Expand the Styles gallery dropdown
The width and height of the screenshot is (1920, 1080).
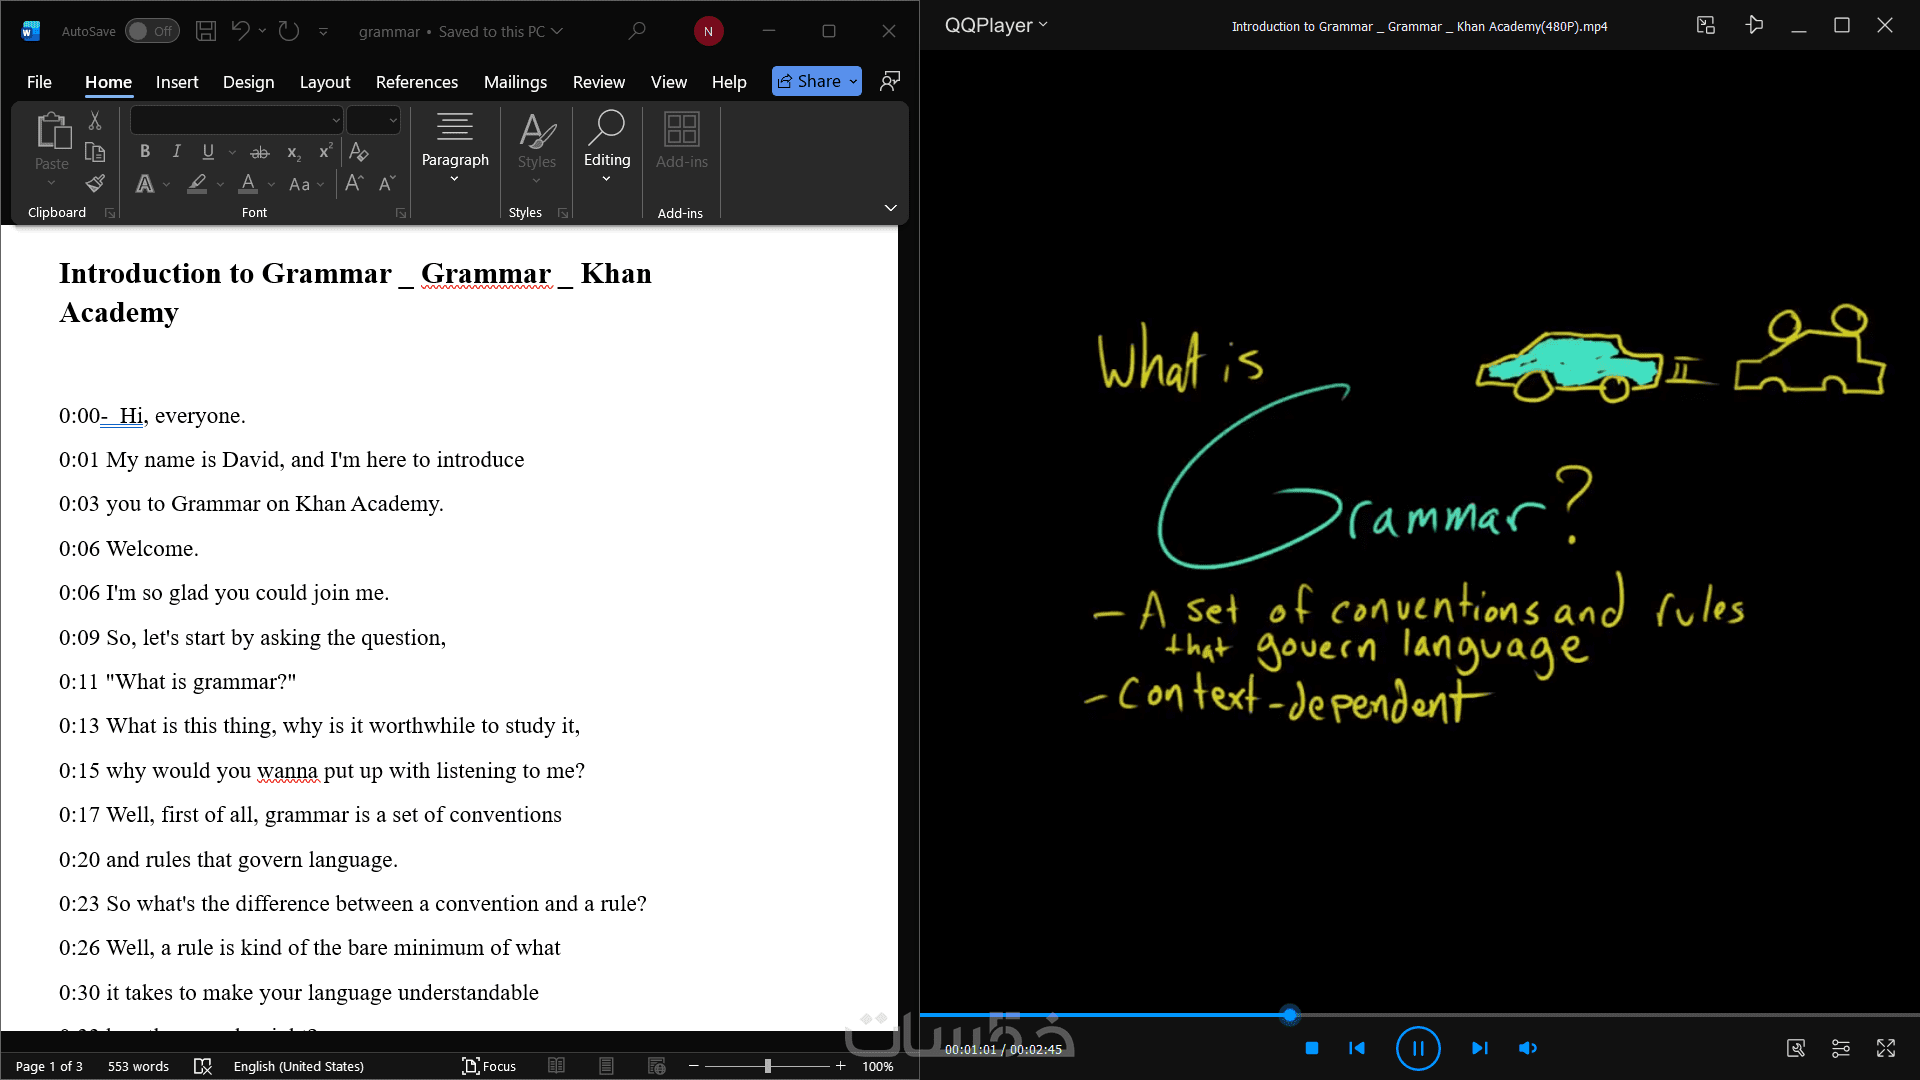point(537,181)
